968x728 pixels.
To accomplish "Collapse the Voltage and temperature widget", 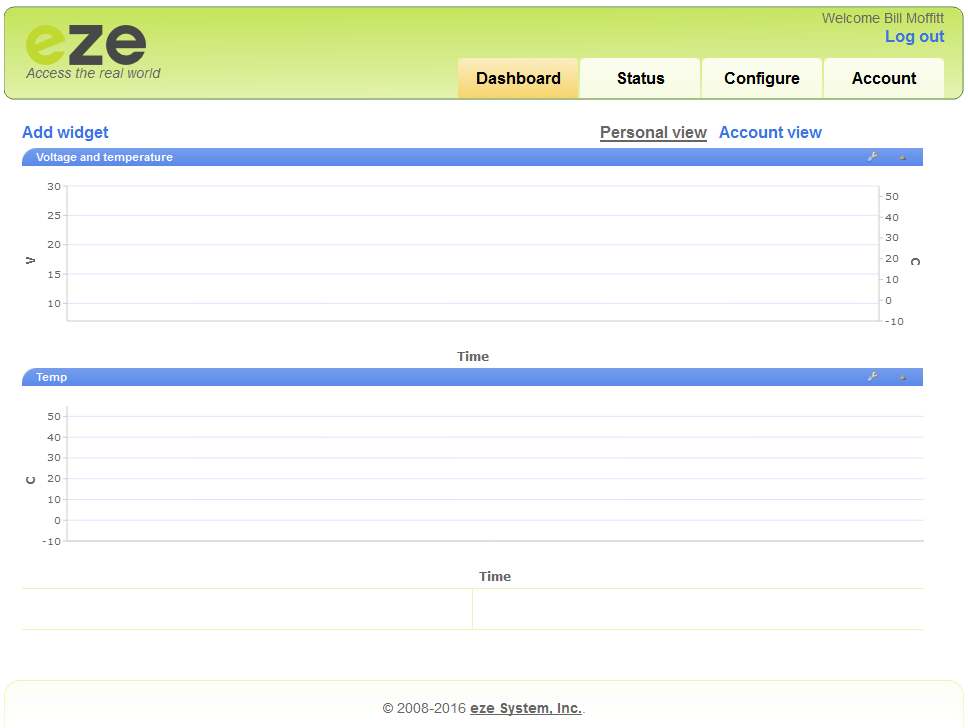I will pos(902,157).
